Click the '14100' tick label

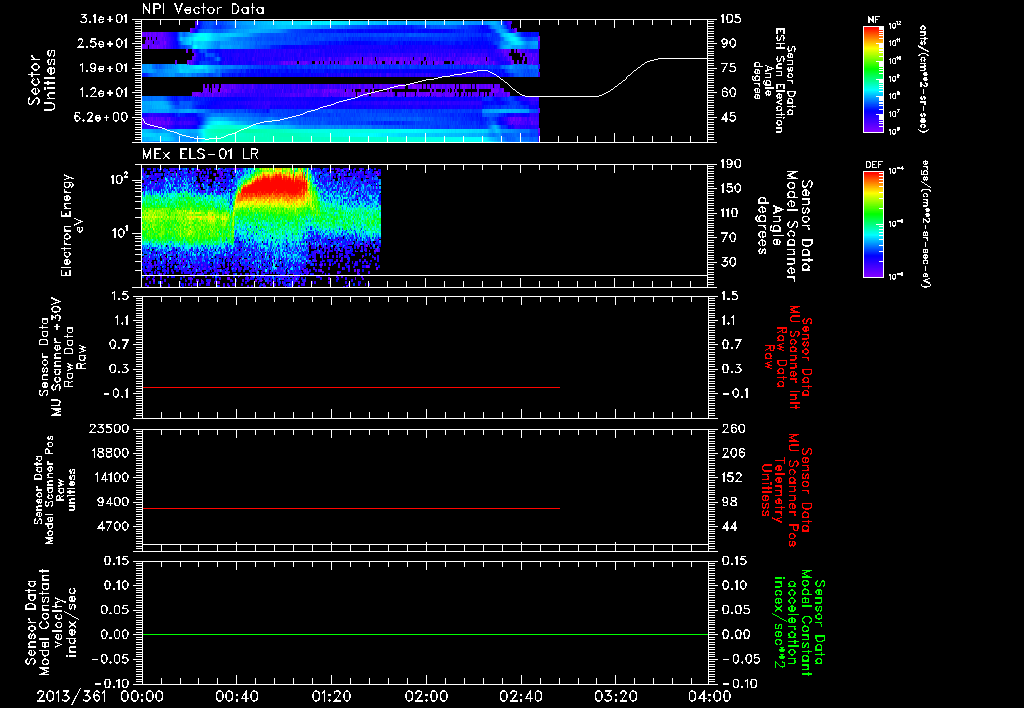point(110,477)
